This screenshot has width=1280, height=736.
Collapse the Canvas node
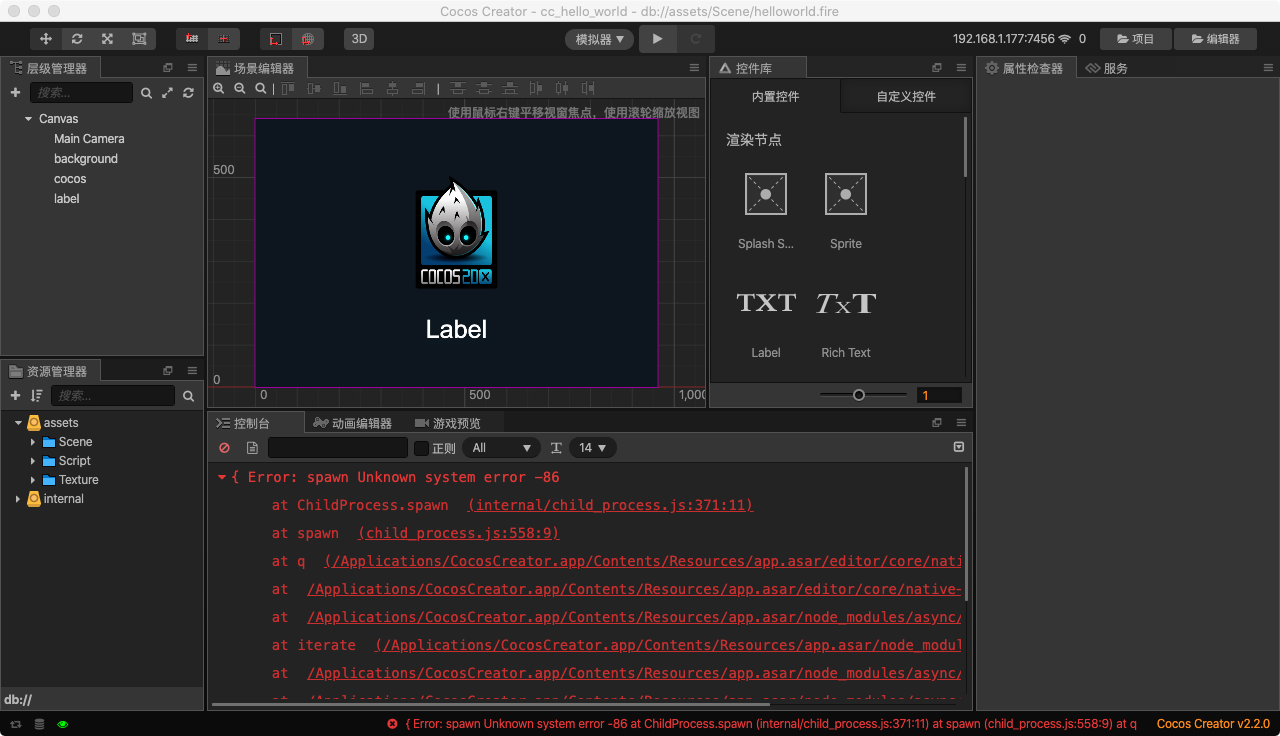[x=29, y=119]
